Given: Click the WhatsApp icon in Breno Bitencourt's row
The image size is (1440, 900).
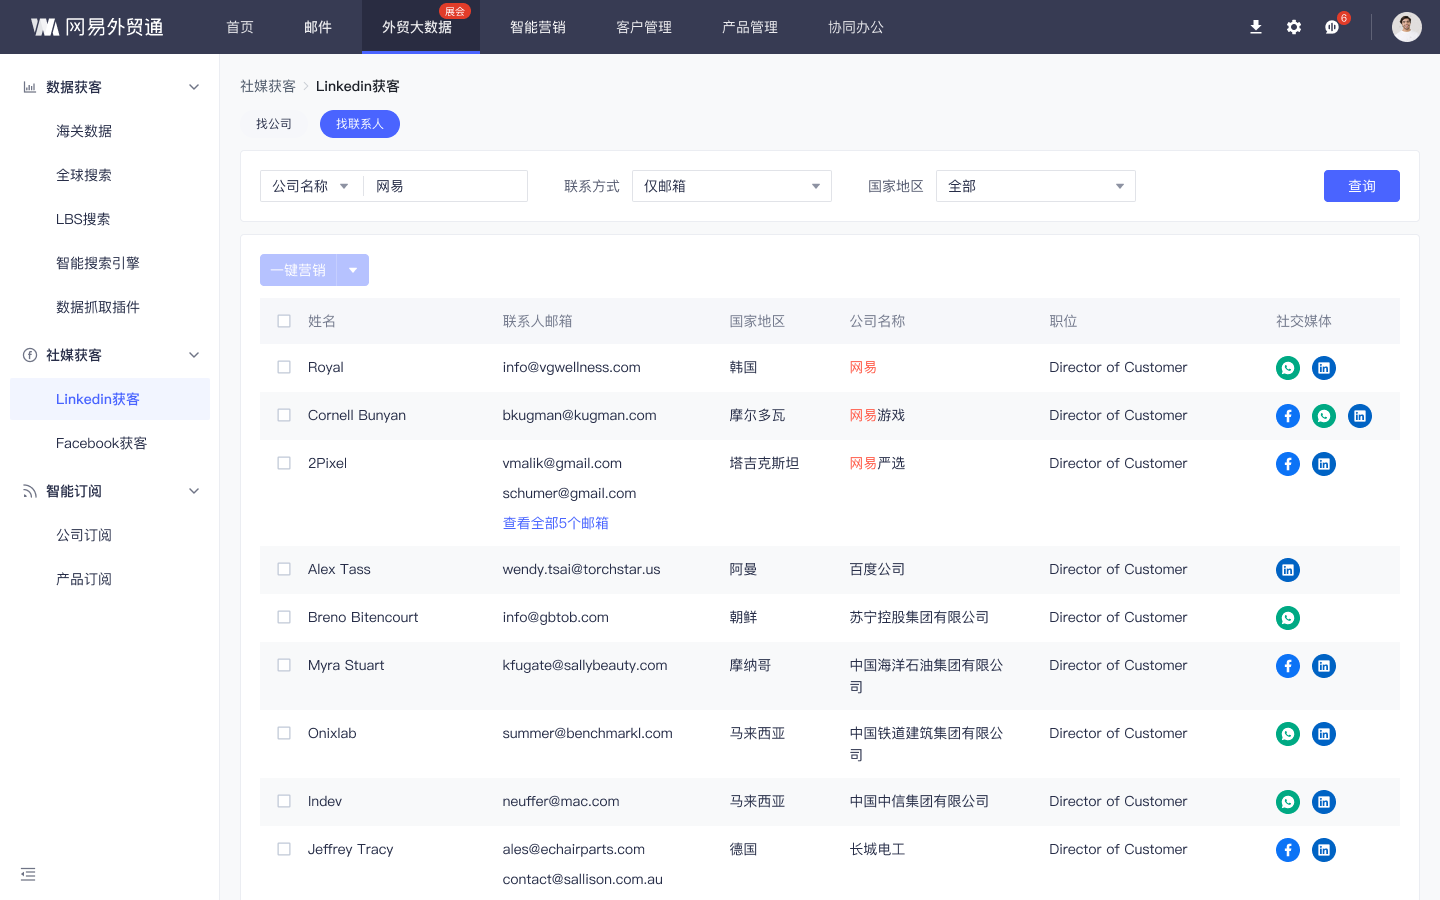Looking at the screenshot, I should 1288,618.
